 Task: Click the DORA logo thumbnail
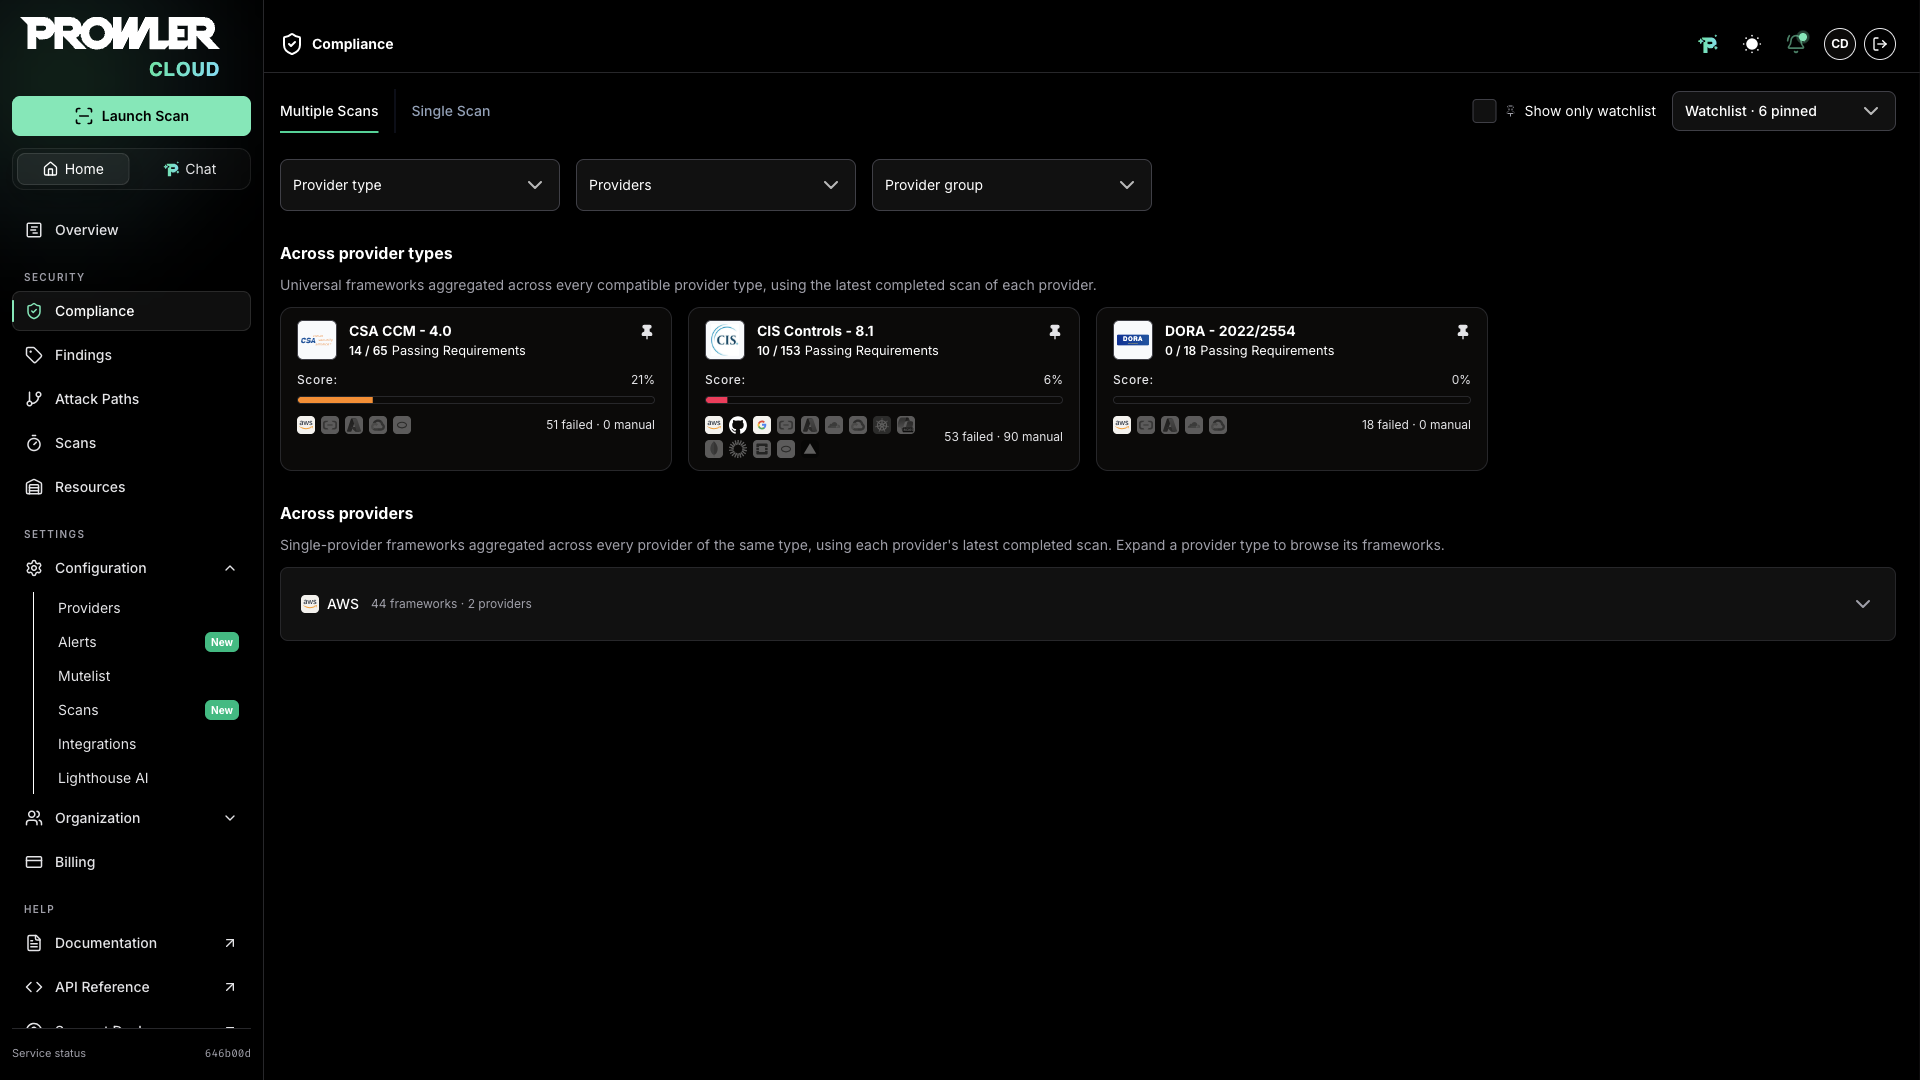[x=1133, y=340]
